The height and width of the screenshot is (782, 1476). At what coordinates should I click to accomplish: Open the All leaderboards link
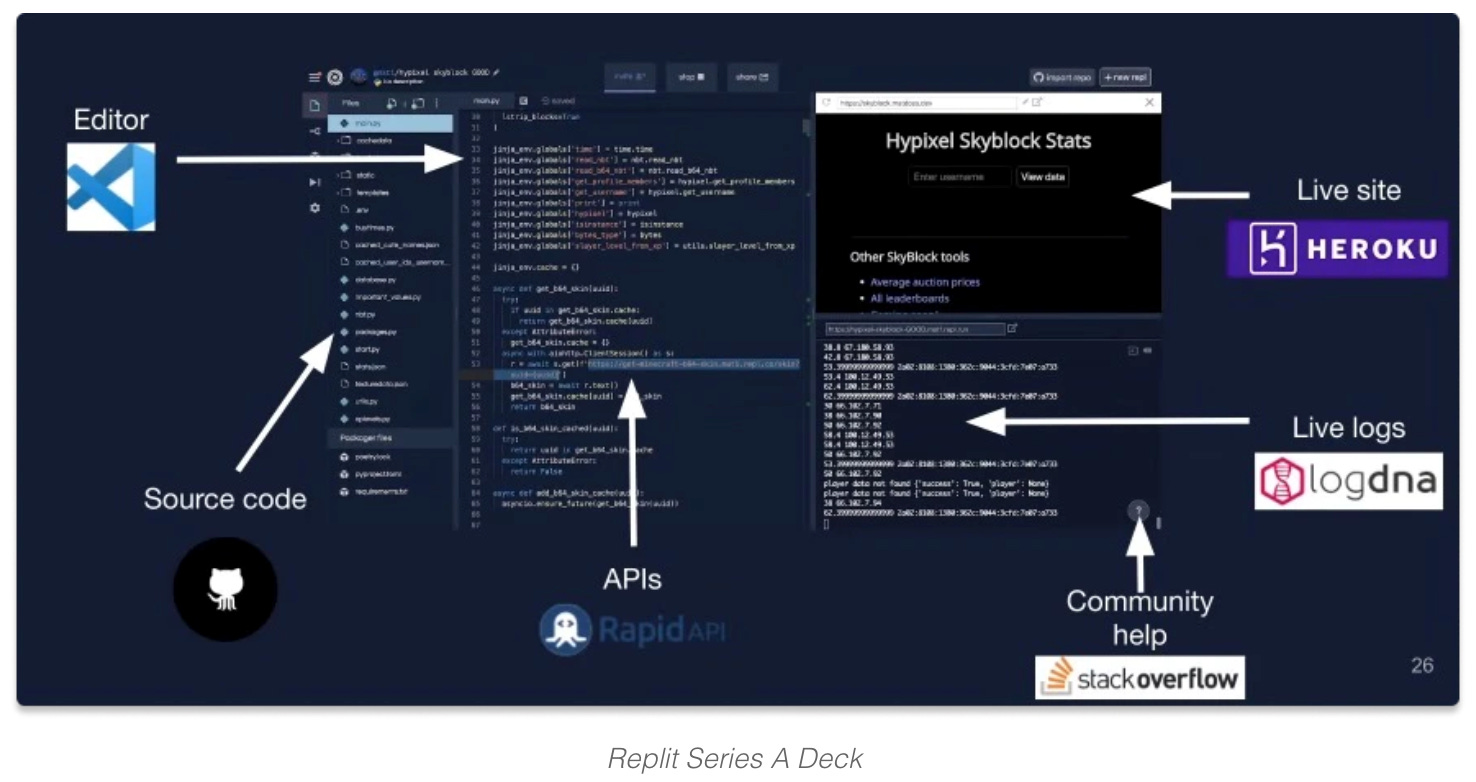click(910, 298)
